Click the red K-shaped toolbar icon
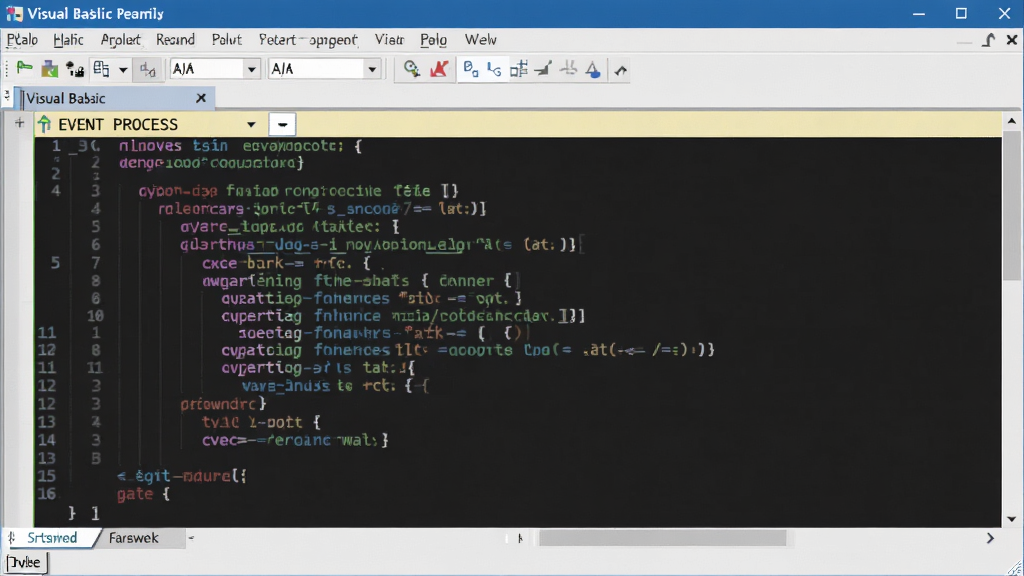 [439, 69]
